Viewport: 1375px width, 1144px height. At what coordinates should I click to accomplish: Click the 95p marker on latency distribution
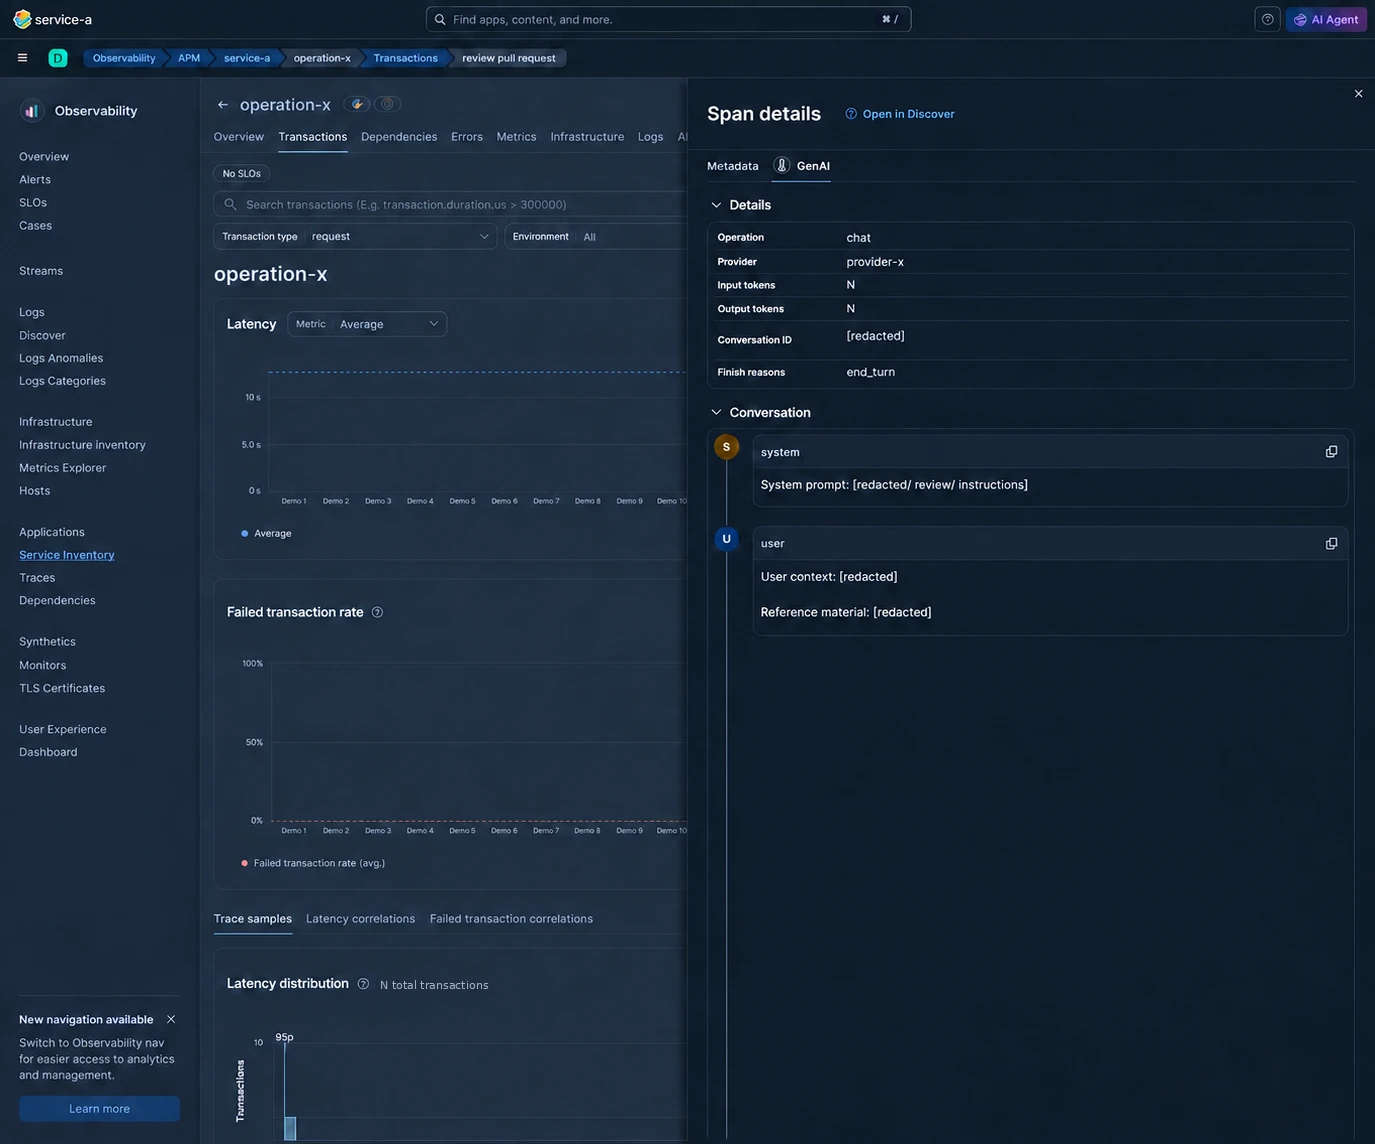[x=284, y=1037]
